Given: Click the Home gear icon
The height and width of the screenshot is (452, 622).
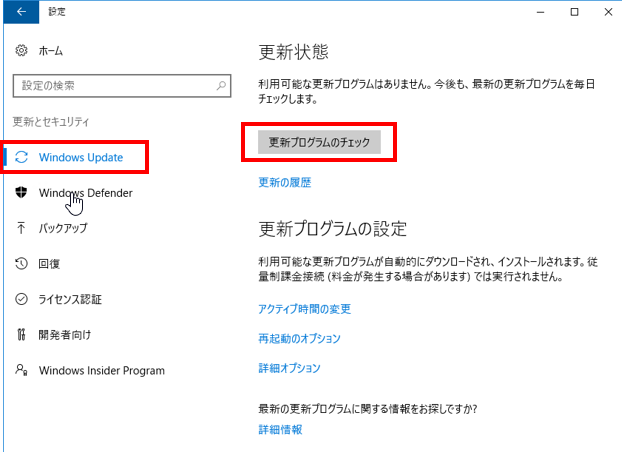Looking at the screenshot, I should coord(21,50).
